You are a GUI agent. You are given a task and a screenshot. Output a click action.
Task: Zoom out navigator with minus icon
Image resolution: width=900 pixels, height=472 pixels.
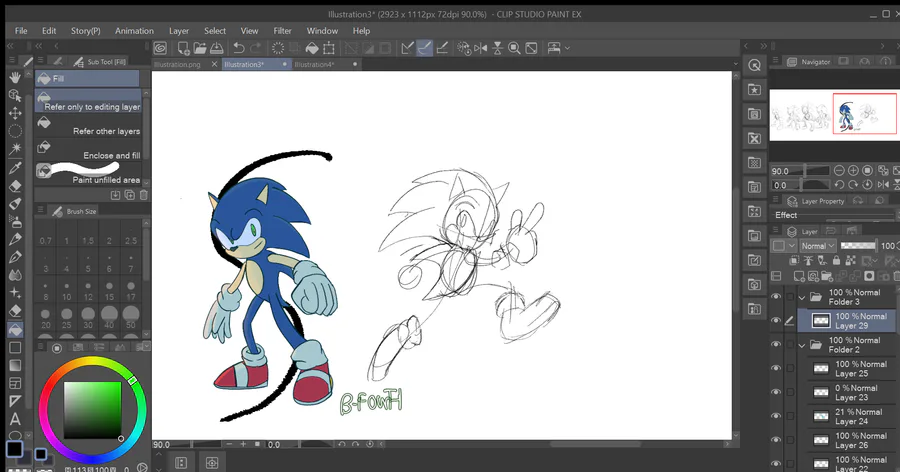pyautogui.click(x=839, y=171)
